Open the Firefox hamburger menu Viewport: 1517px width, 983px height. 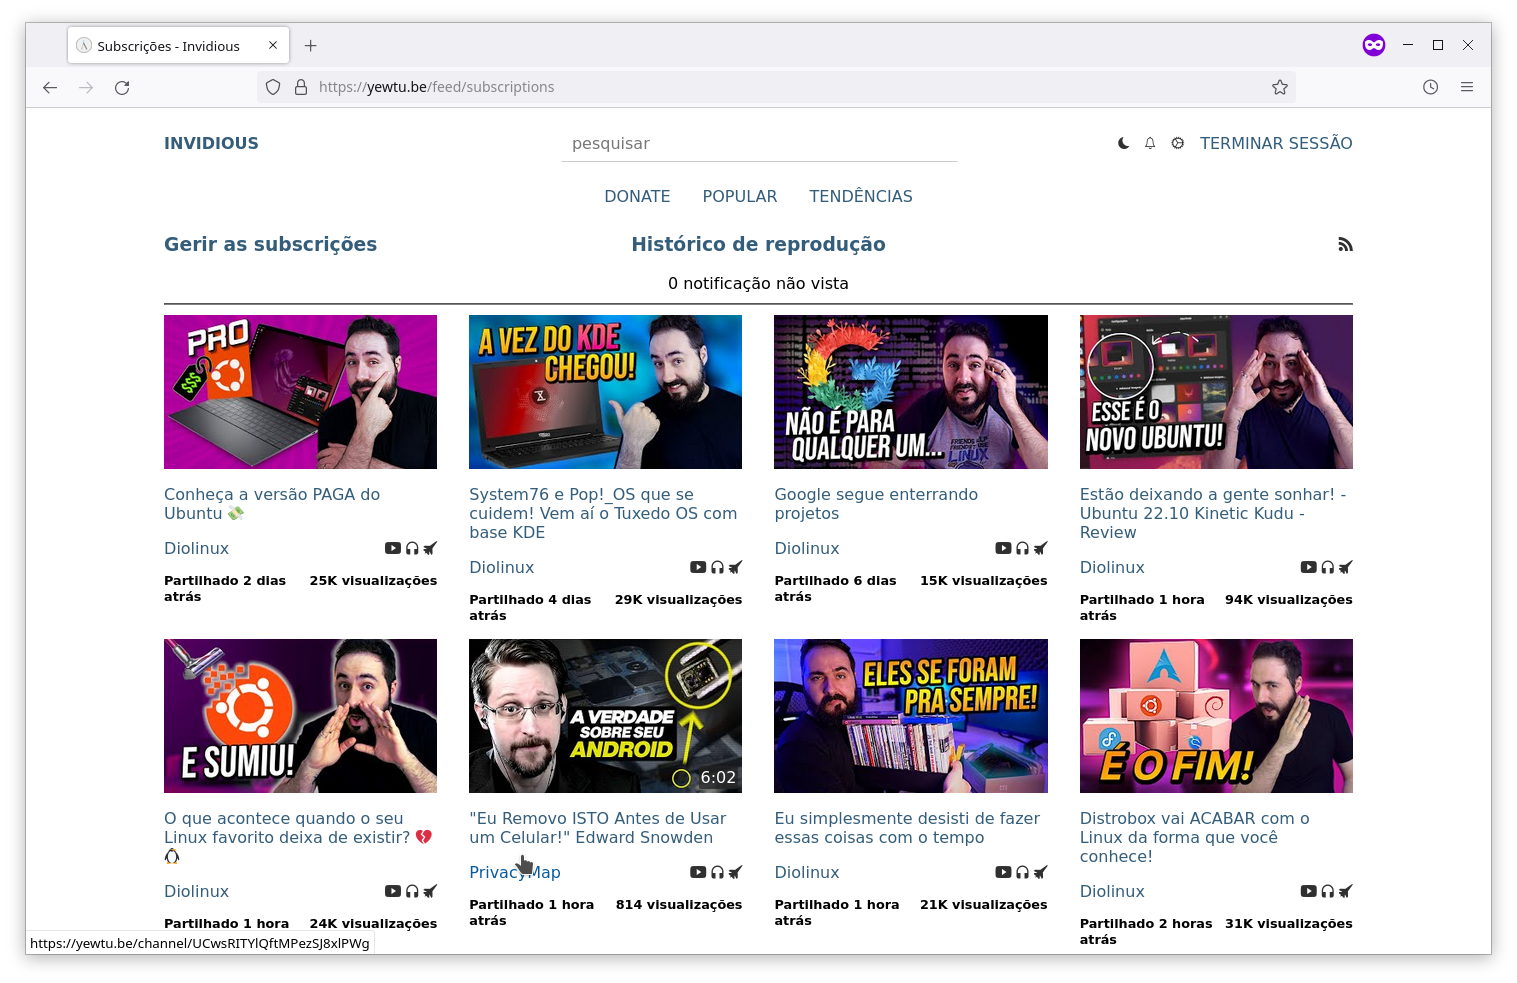click(x=1466, y=87)
